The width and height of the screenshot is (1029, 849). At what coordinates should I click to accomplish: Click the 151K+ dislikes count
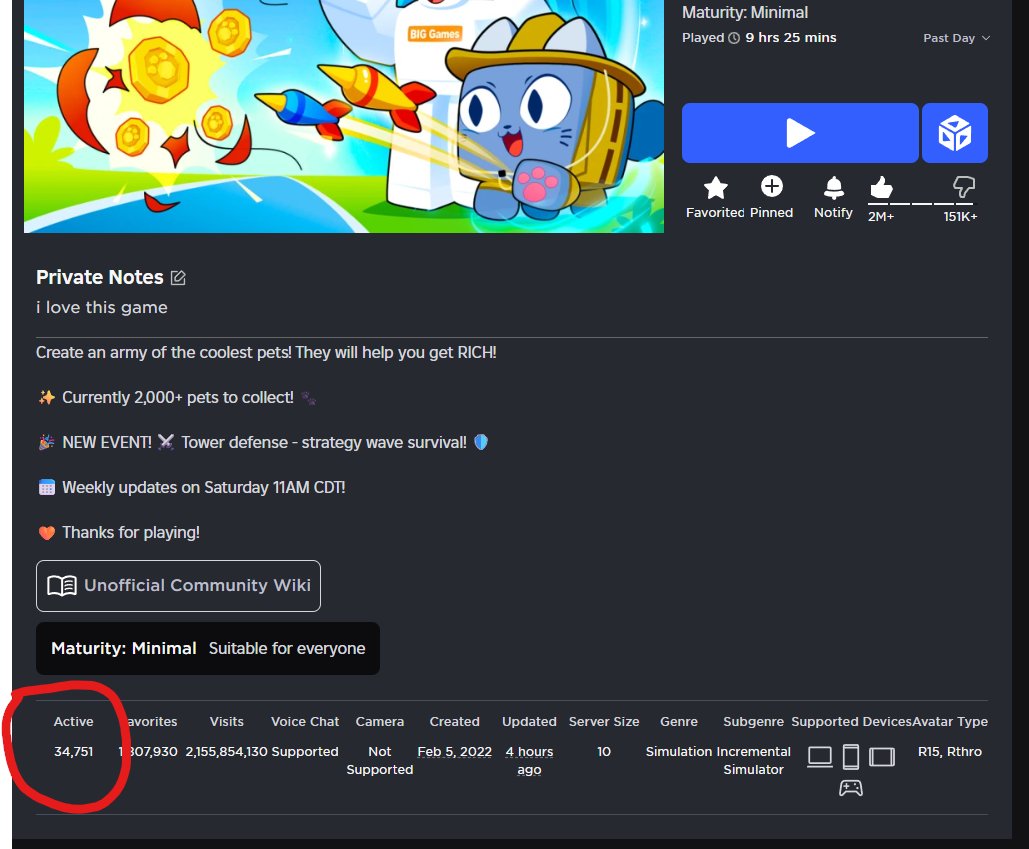pos(960,217)
